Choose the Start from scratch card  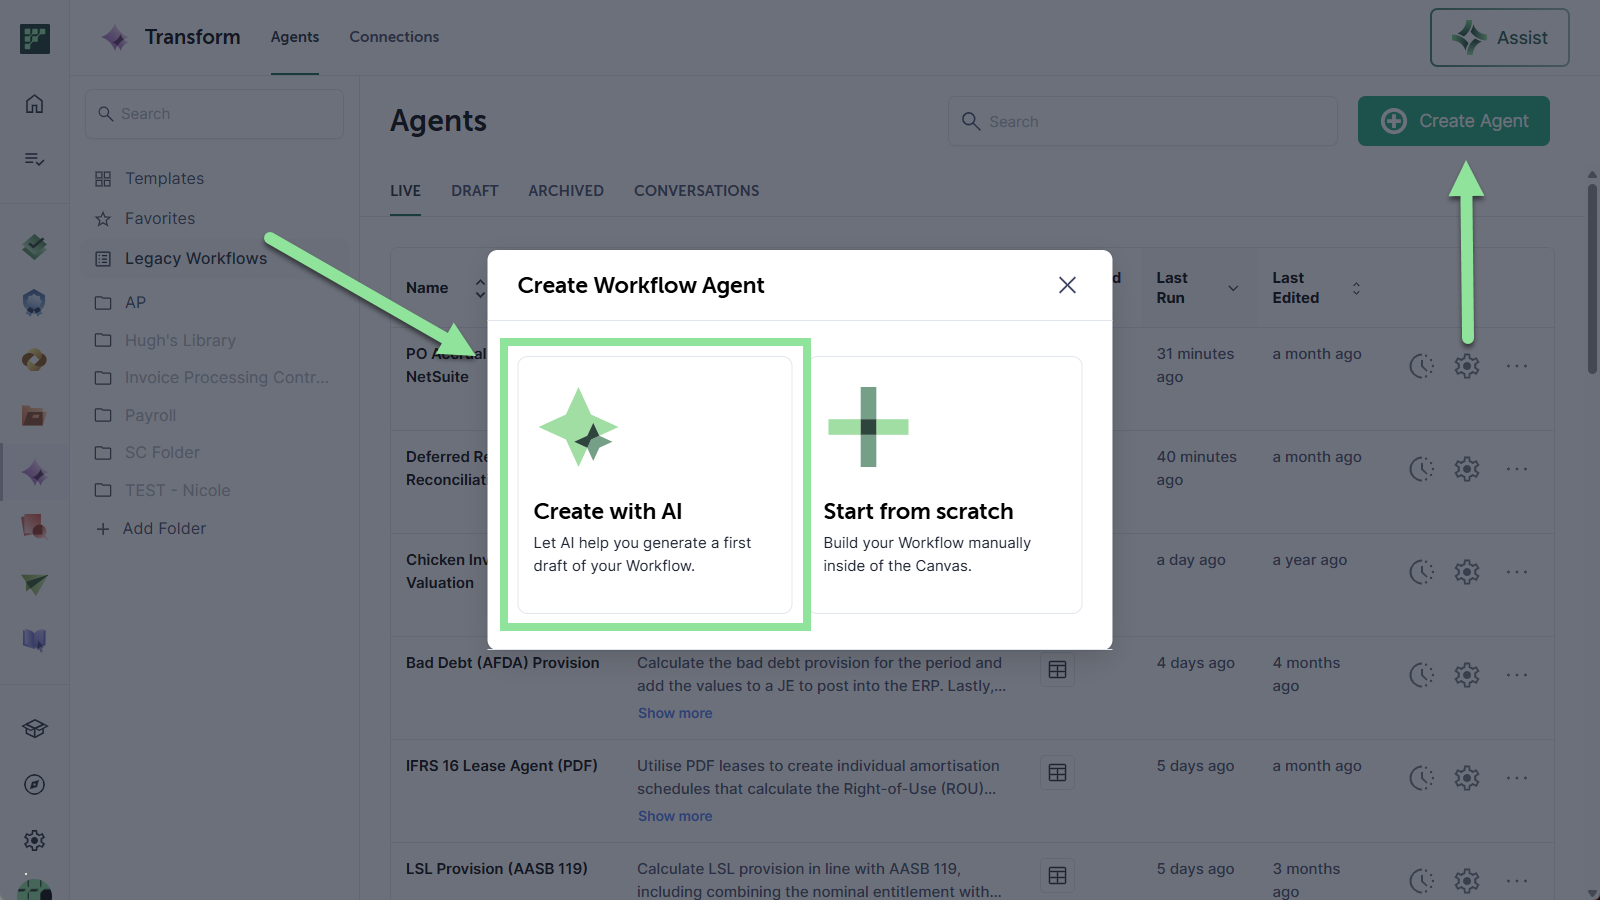(945, 485)
